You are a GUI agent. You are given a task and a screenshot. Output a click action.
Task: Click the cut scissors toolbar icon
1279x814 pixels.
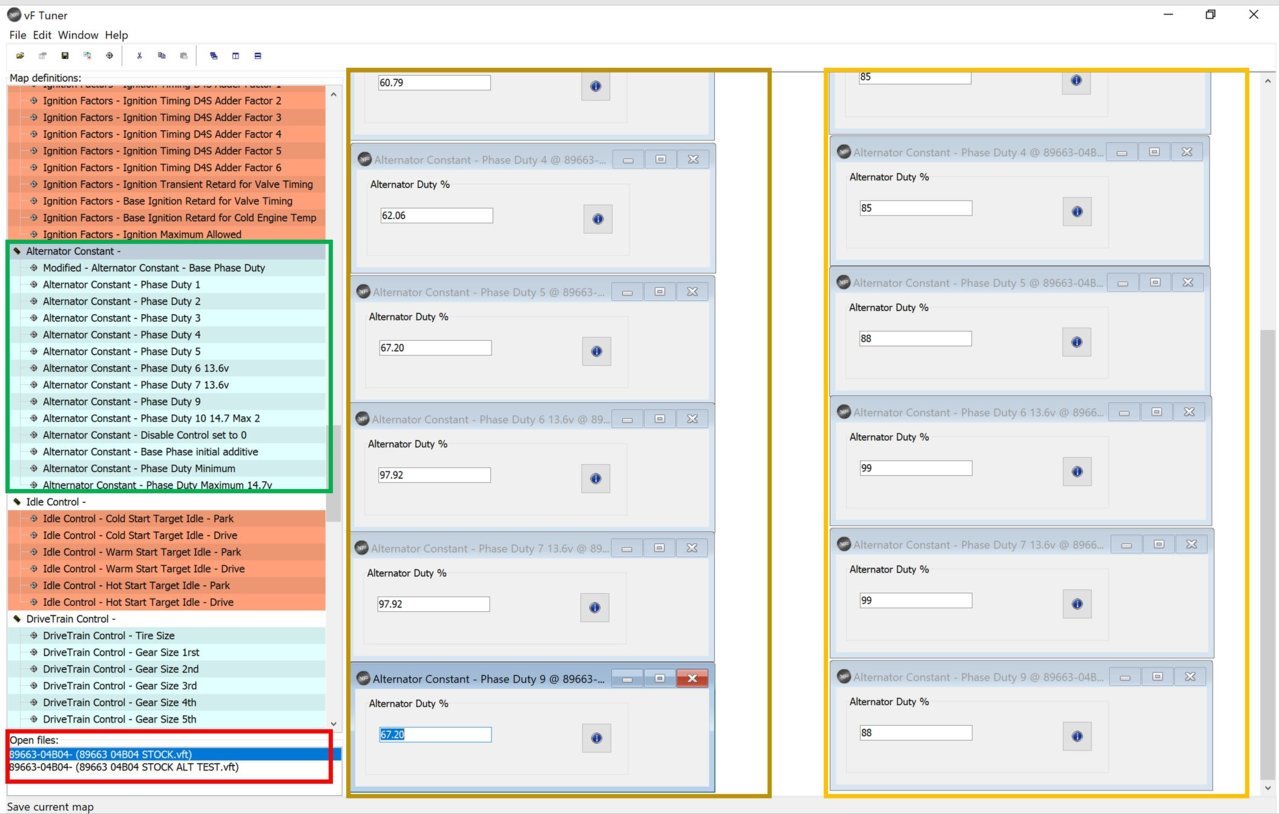tap(139, 56)
